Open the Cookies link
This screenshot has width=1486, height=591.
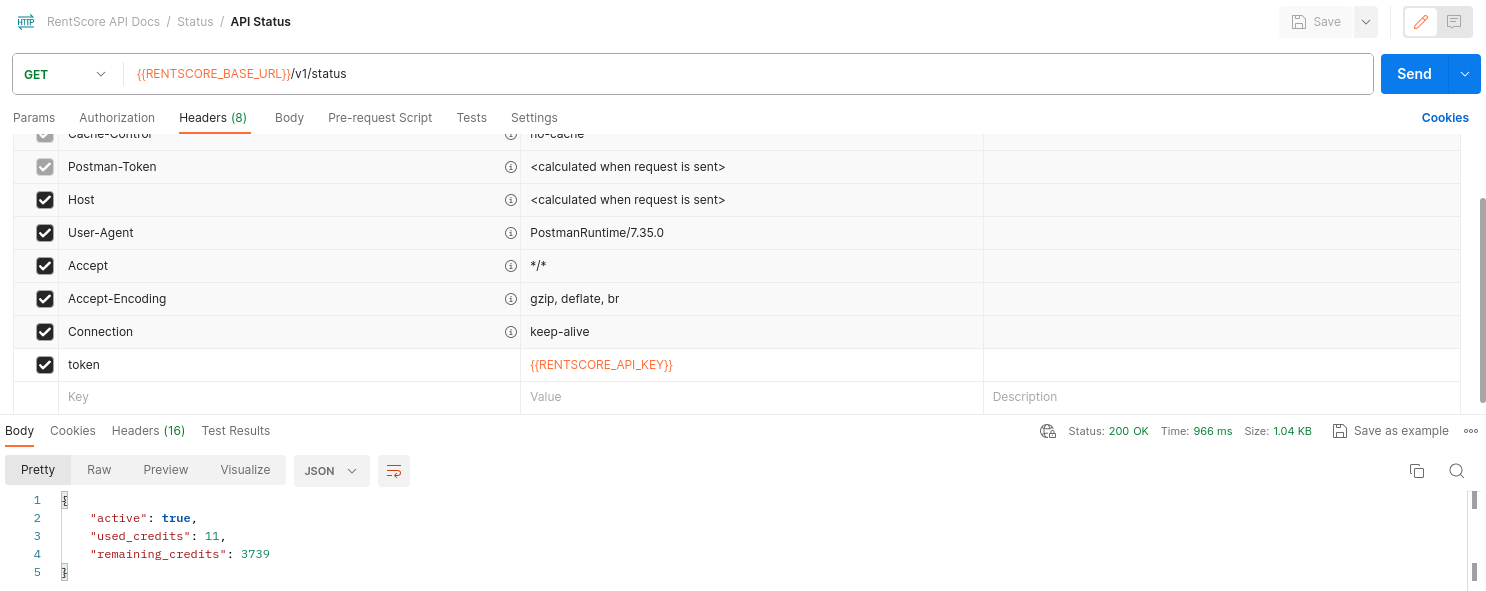pyautogui.click(x=1445, y=118)
